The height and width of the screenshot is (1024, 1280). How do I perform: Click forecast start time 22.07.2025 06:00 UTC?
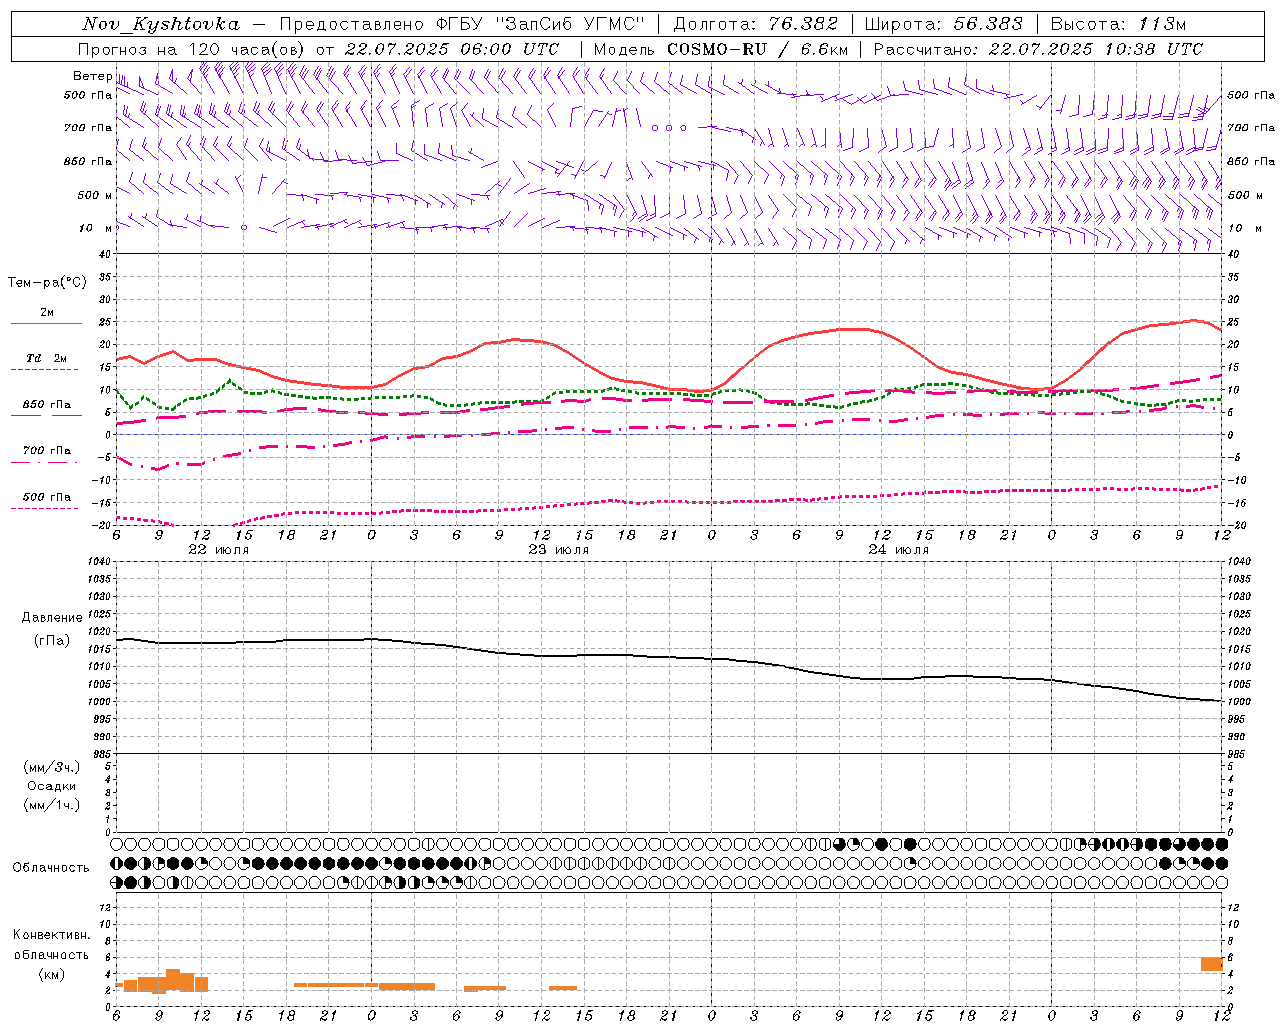point(452,48)
